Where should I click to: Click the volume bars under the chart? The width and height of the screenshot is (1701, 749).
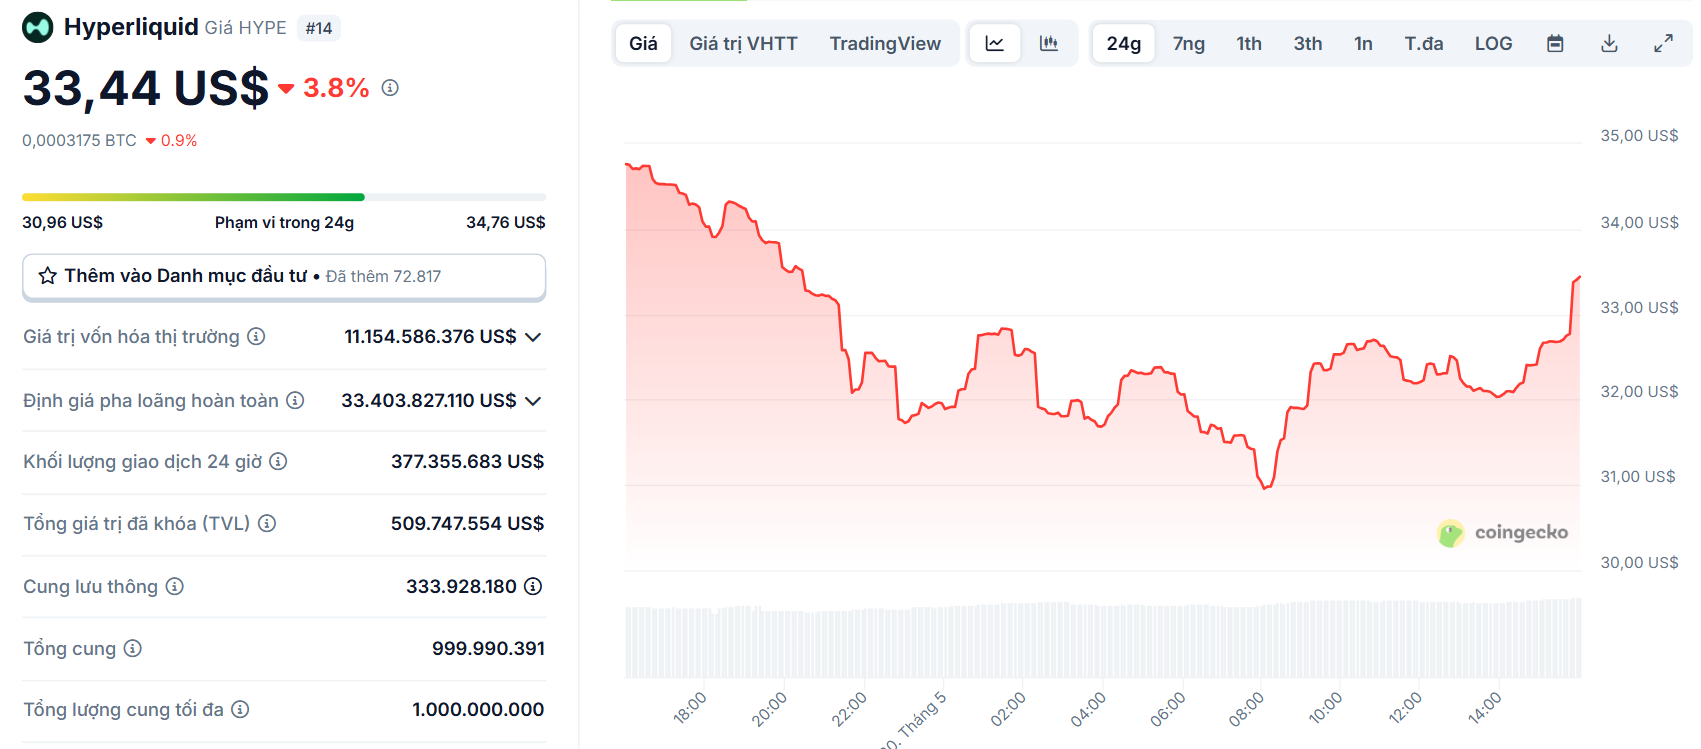pos(1103,640)
